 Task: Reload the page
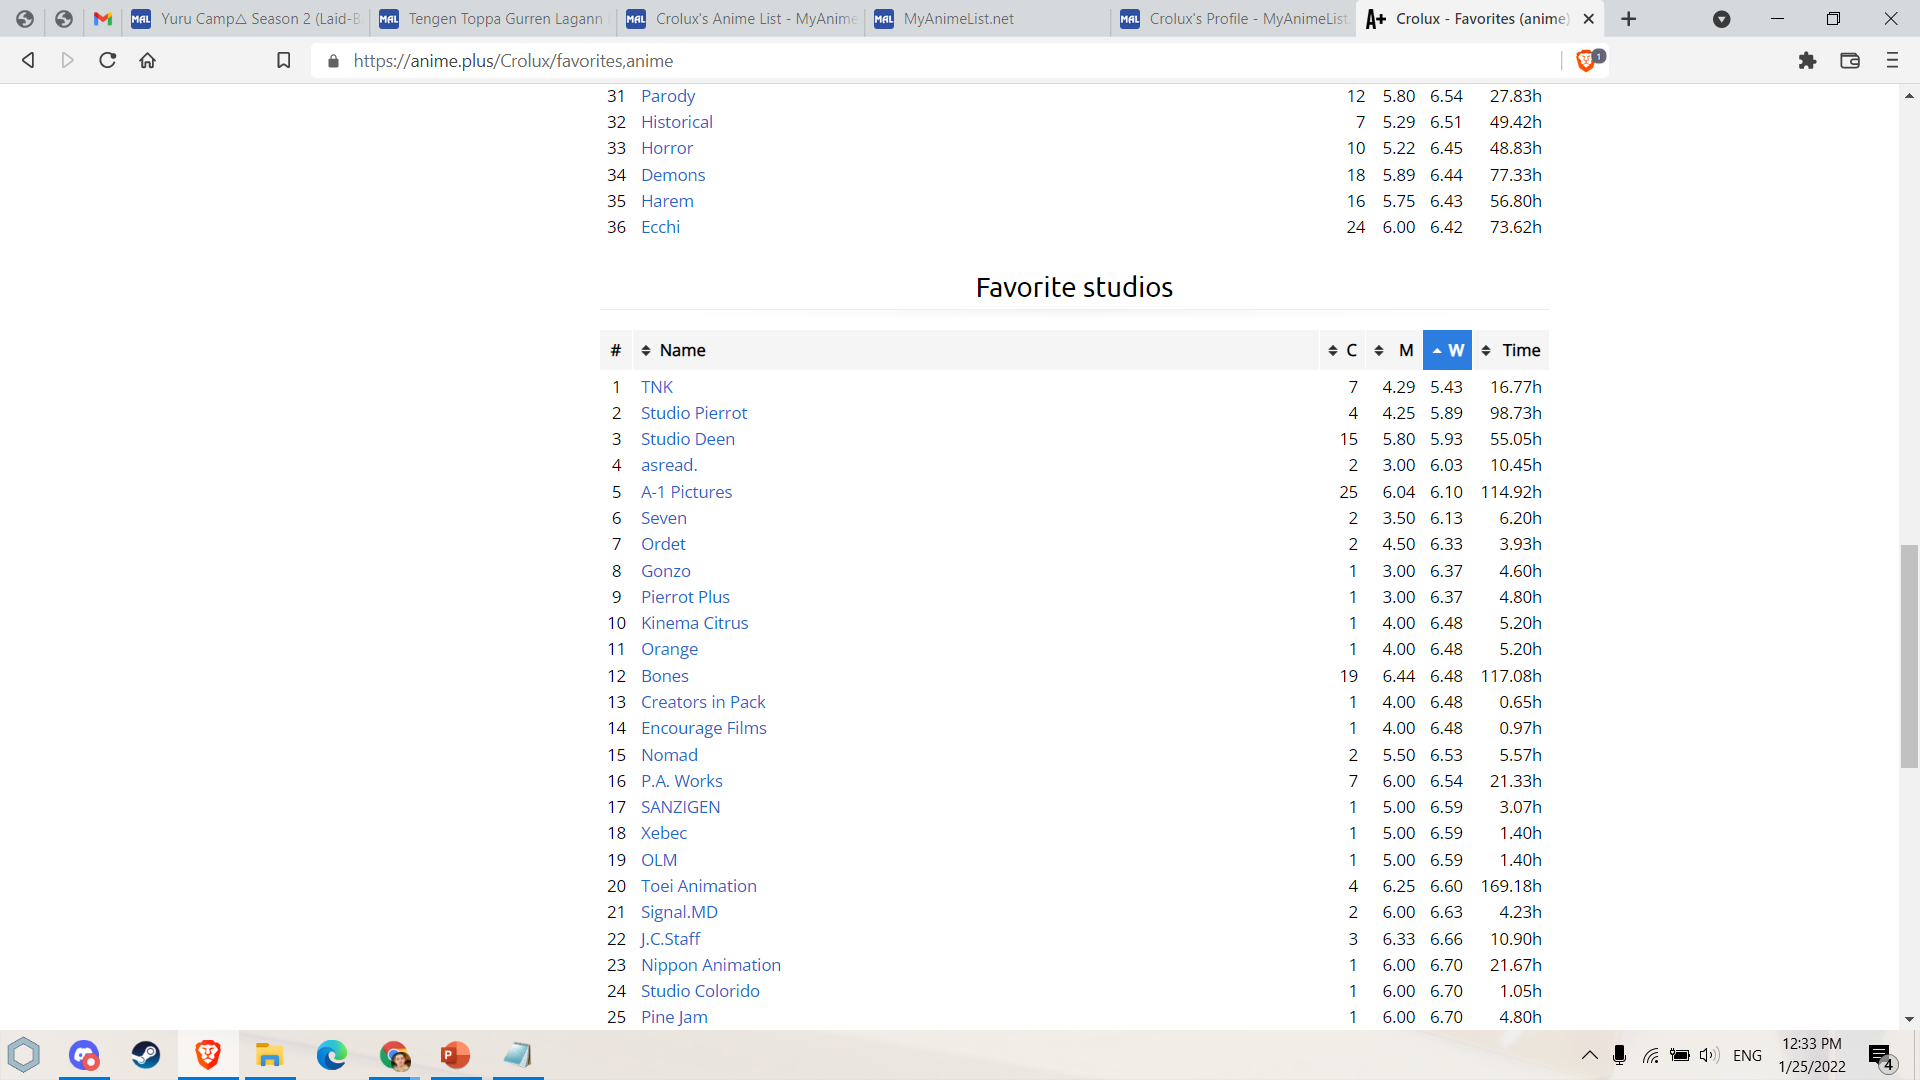(x=108, y=61)
